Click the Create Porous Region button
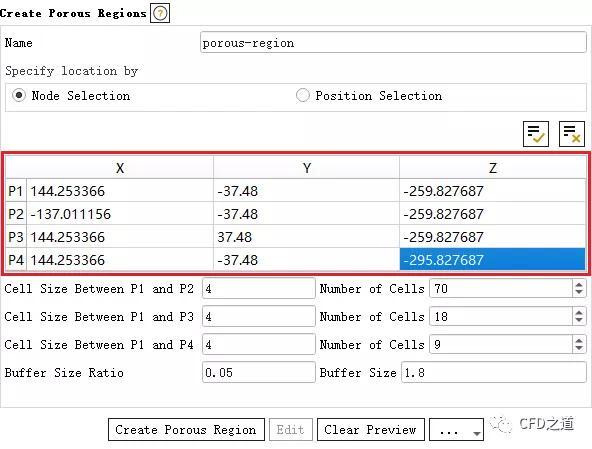The height and width of the screenshot is (449, 592). pyautogui.click(x=186, y=429)
